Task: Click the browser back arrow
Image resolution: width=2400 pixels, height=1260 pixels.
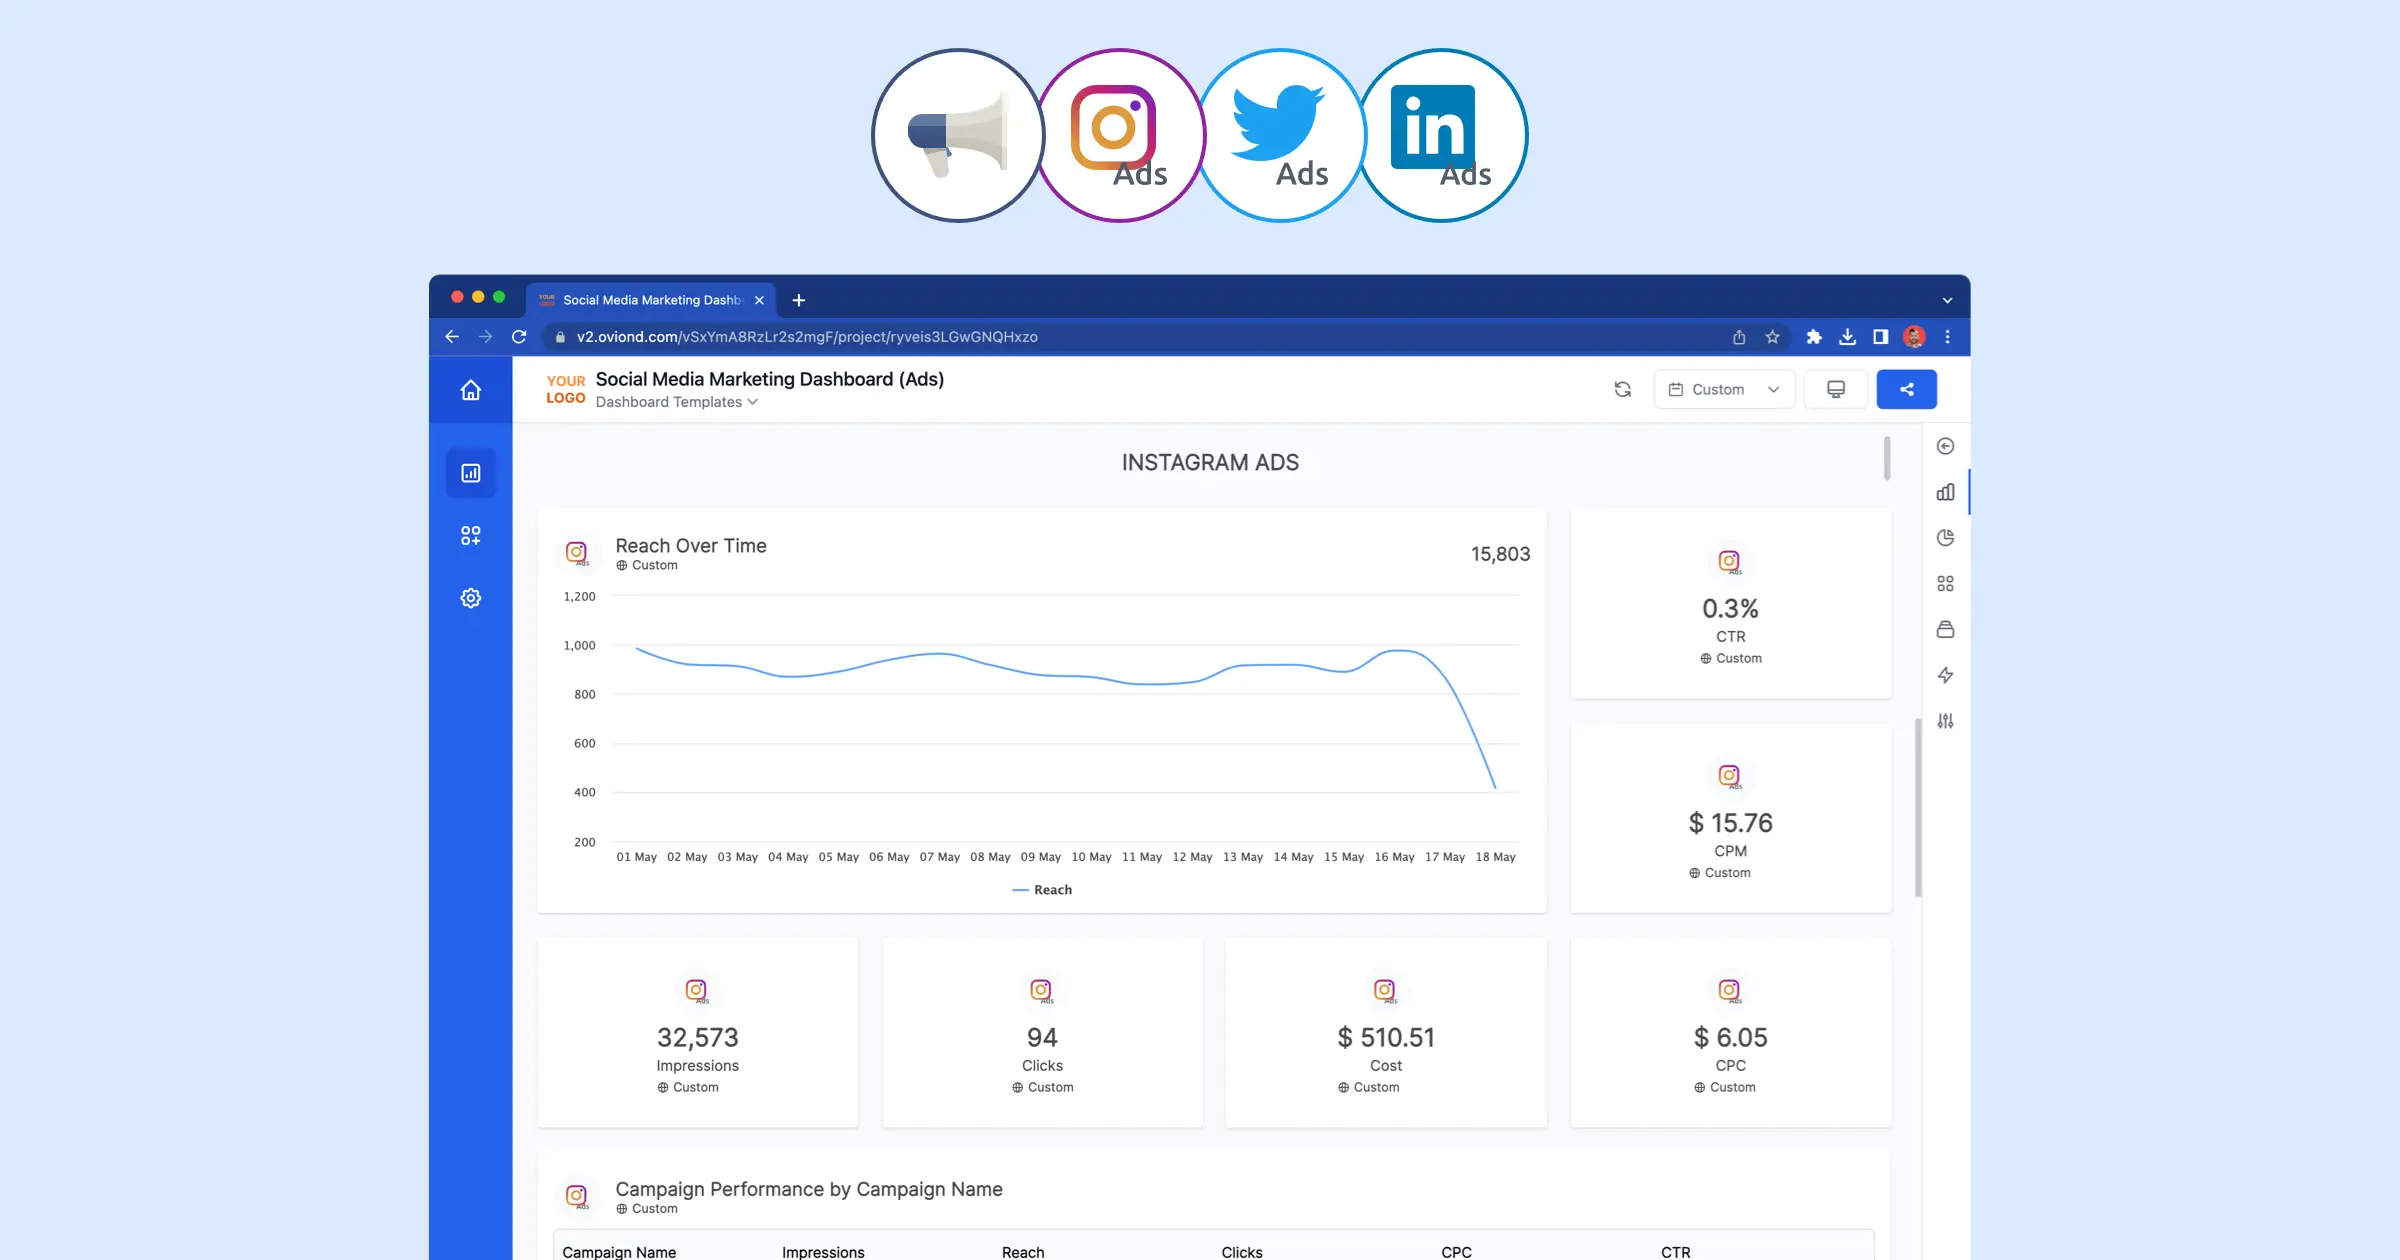Action: tap(452, 337)
